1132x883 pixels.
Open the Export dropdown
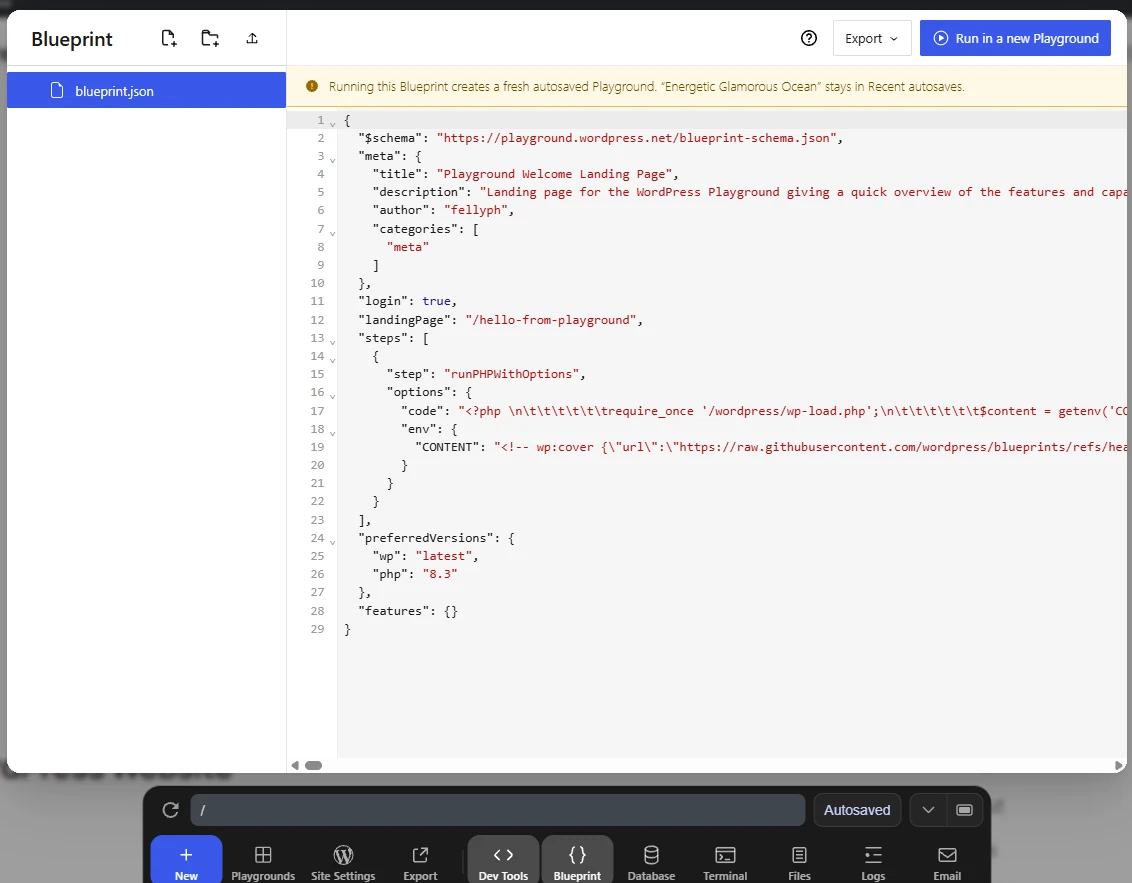point(871,38)
